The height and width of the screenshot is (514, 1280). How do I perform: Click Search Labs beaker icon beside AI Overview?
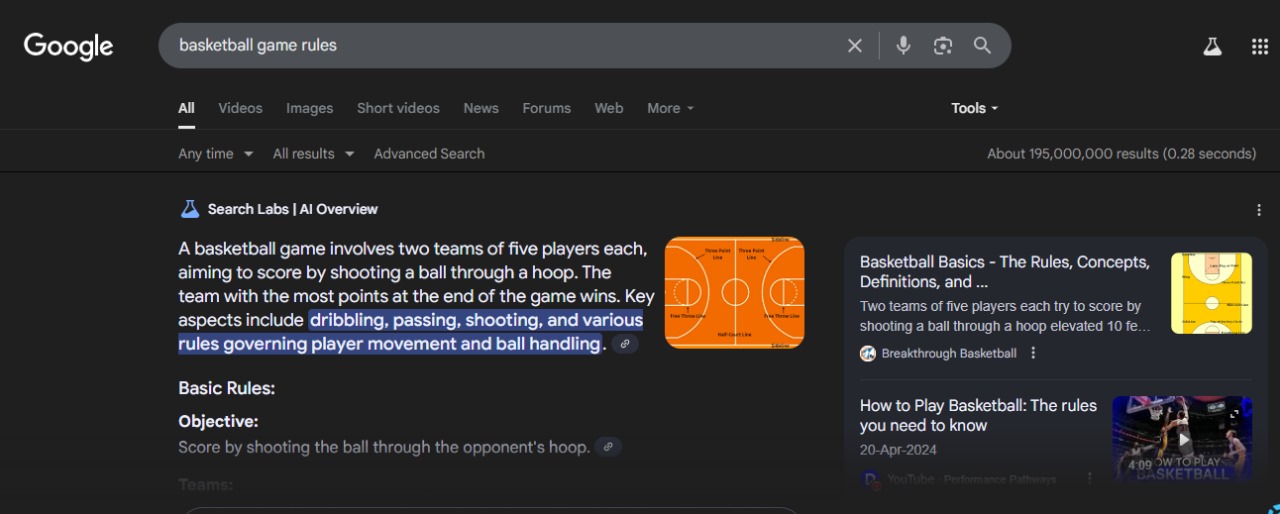point(190,209)
